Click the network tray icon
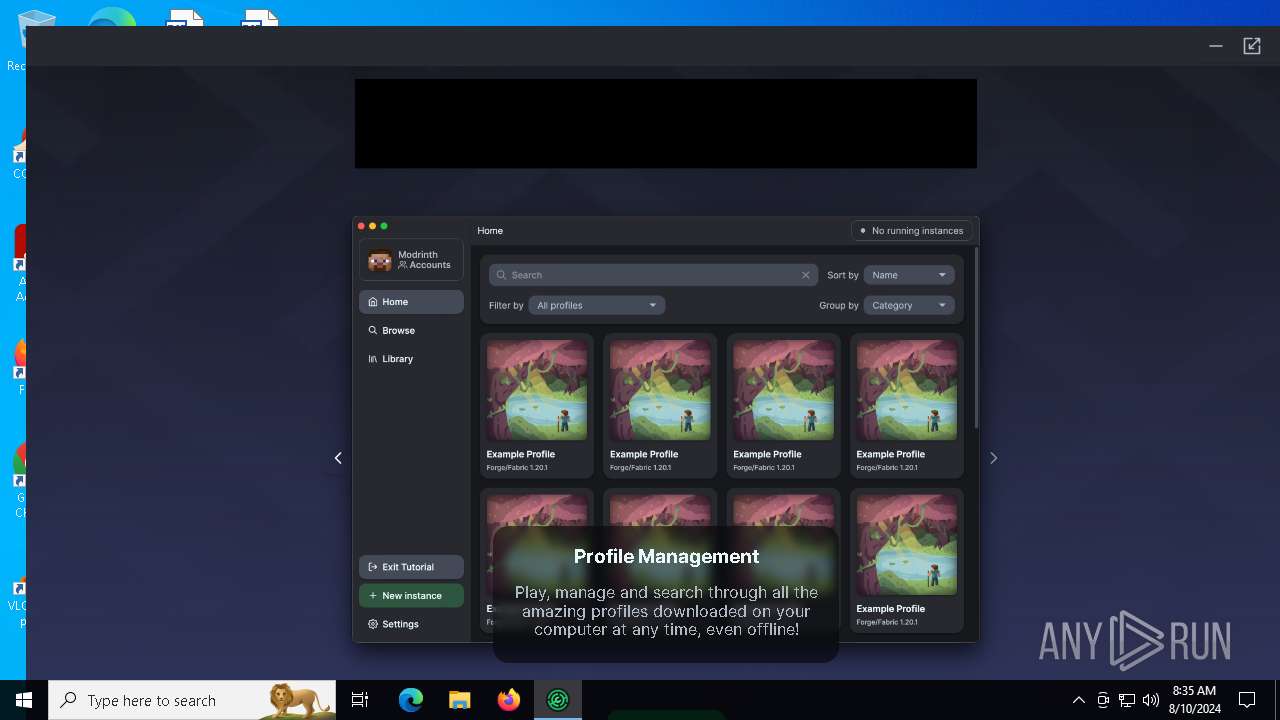The width and height of the screenshot is (1280, 720). (1127, 700)
